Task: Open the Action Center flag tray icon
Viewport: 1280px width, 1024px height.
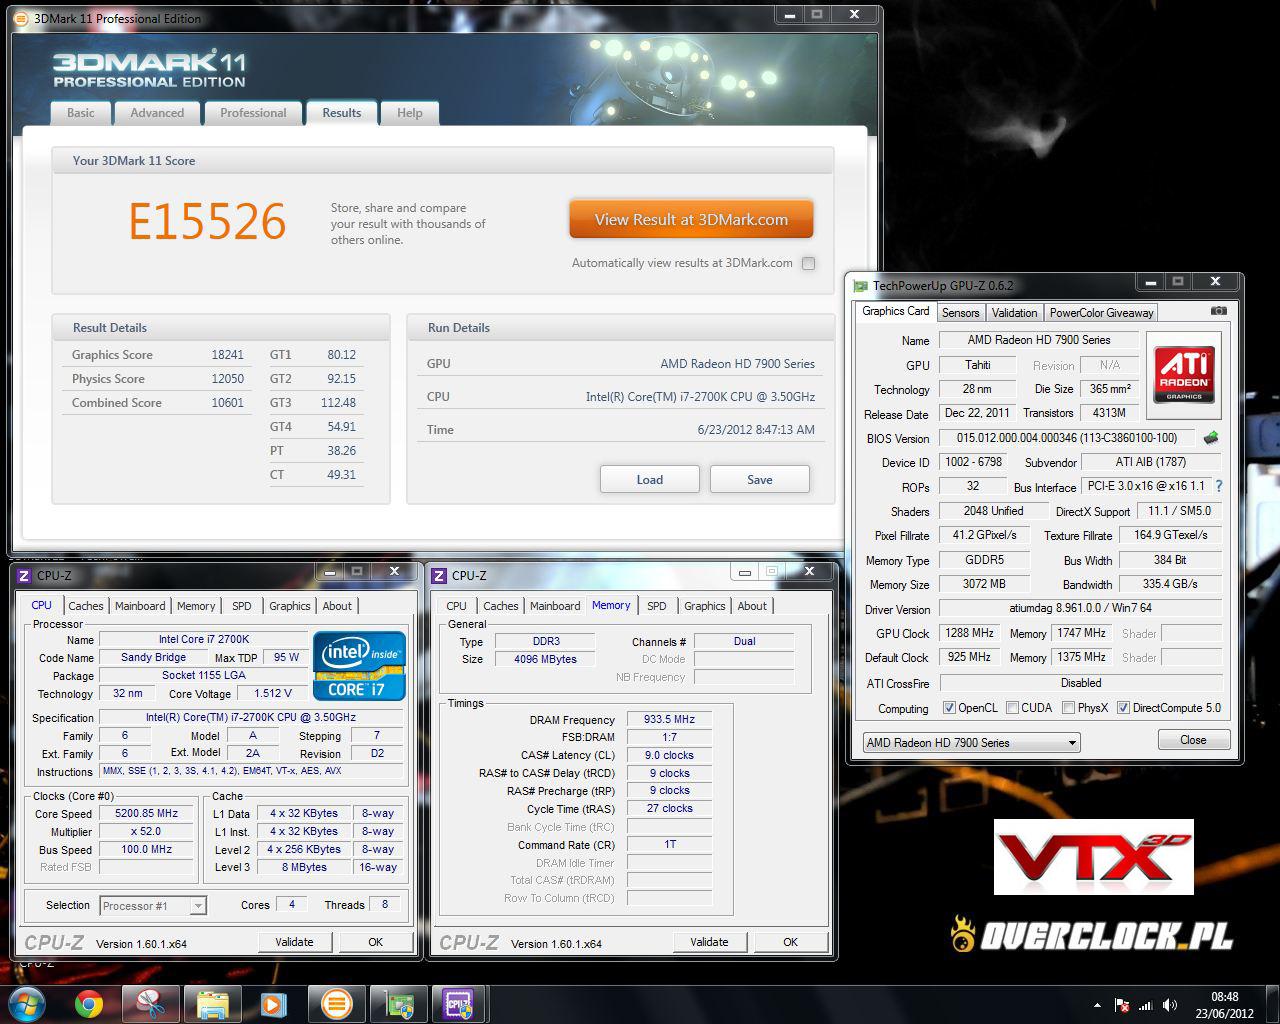Action: coord(1122,1005)
